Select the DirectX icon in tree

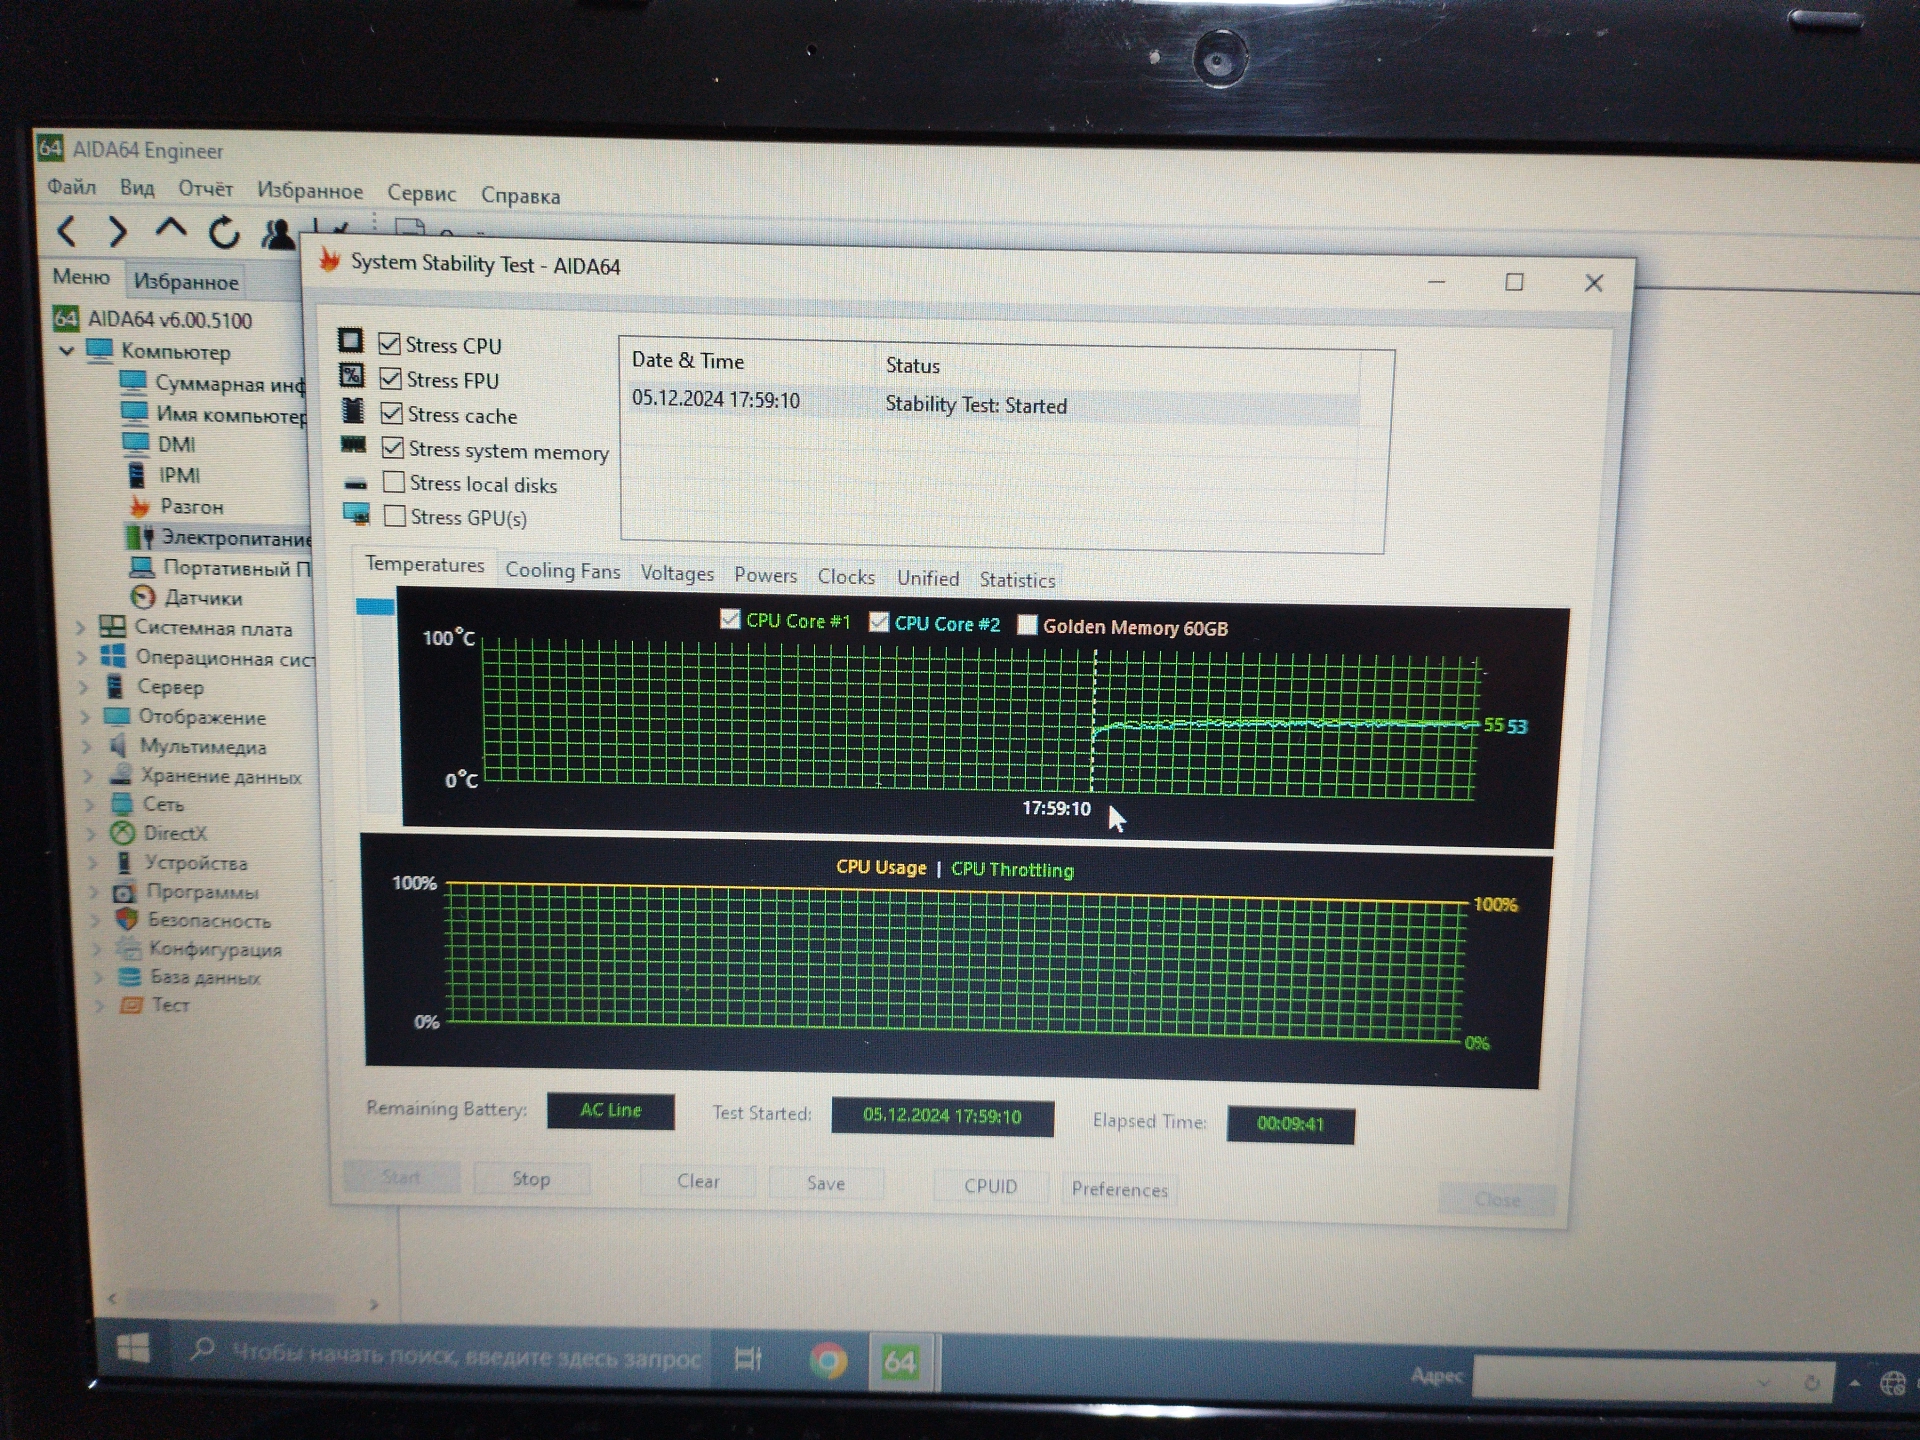(x=122, y=833)
